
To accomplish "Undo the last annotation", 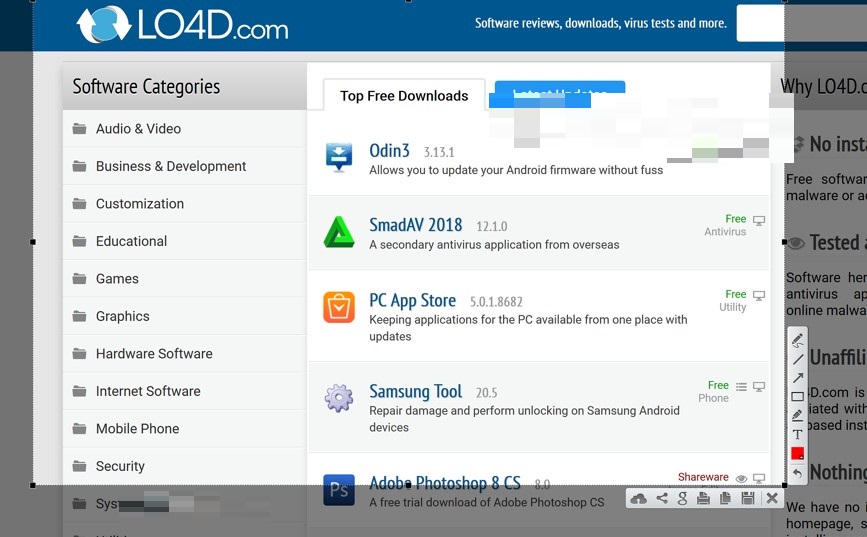I will [x=797, y=473].
